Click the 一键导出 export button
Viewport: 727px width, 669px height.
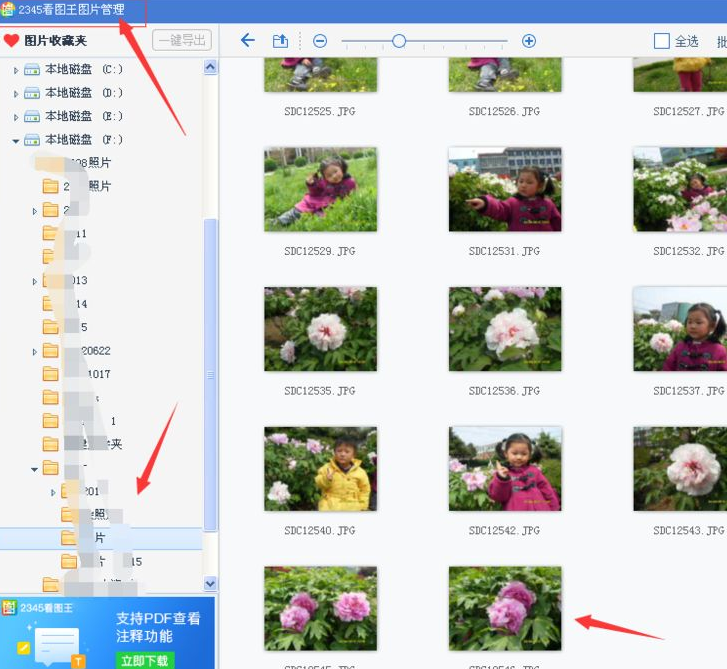(x=181, y=41)
